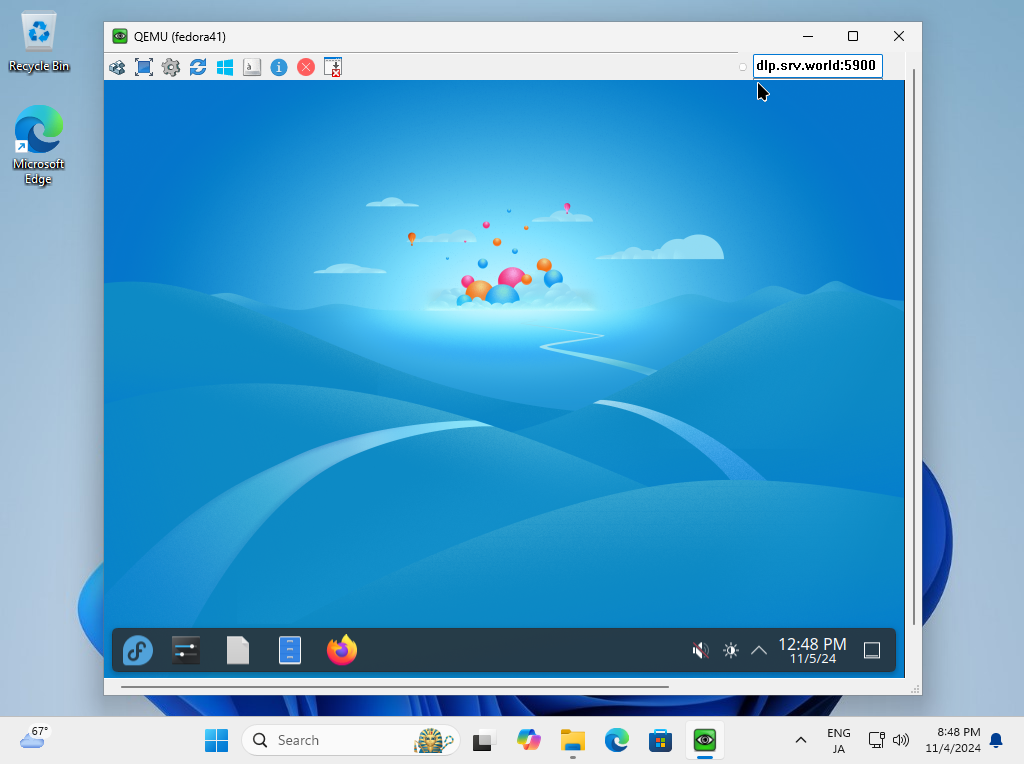Open Windows volume tray icon
Image resolution: width=1024 pixels, height=764 pixels.
click(x=901, y=740)
